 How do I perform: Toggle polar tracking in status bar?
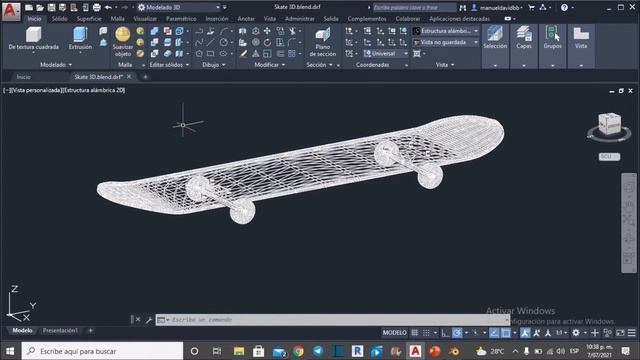point(457,333)
